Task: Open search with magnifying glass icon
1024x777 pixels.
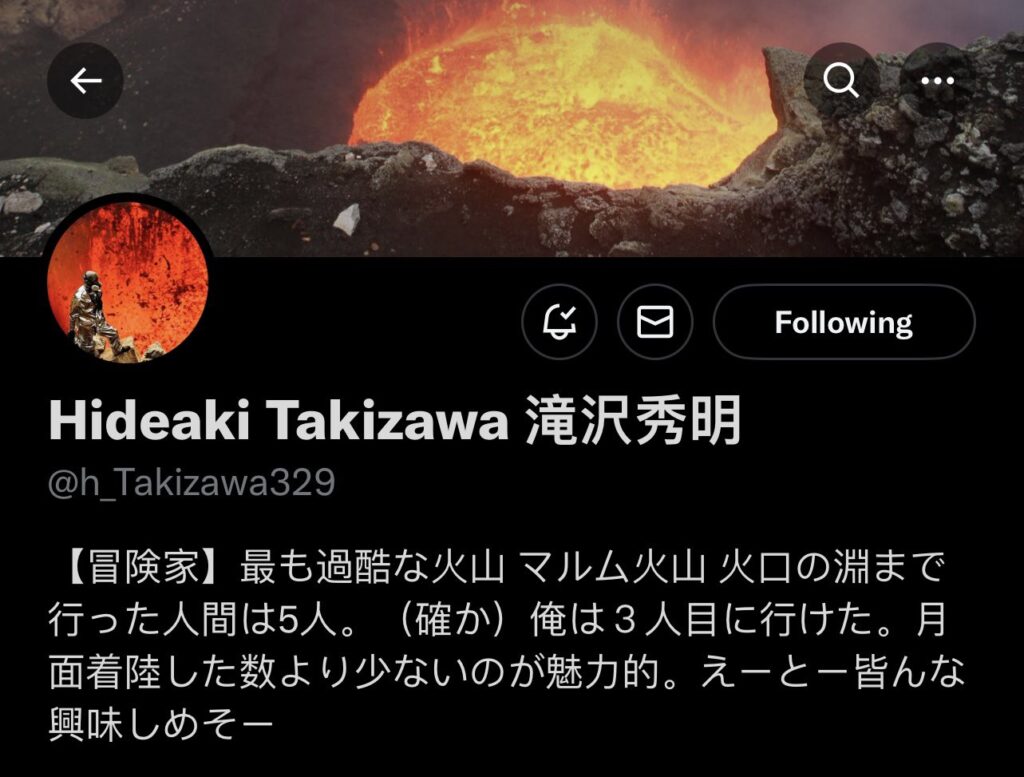Action: coord(840,81)
